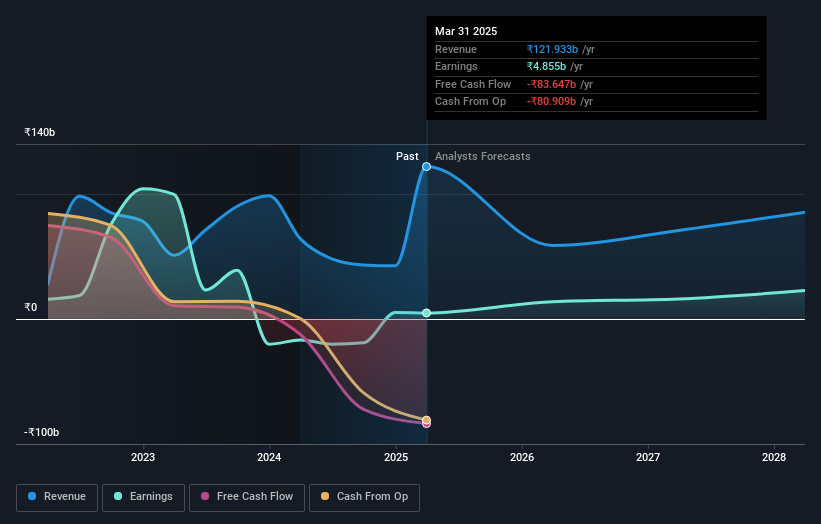This screenshot has height=524, width=821.
Task: Toggle the Earnings legend series
Action: coord(143,497)
